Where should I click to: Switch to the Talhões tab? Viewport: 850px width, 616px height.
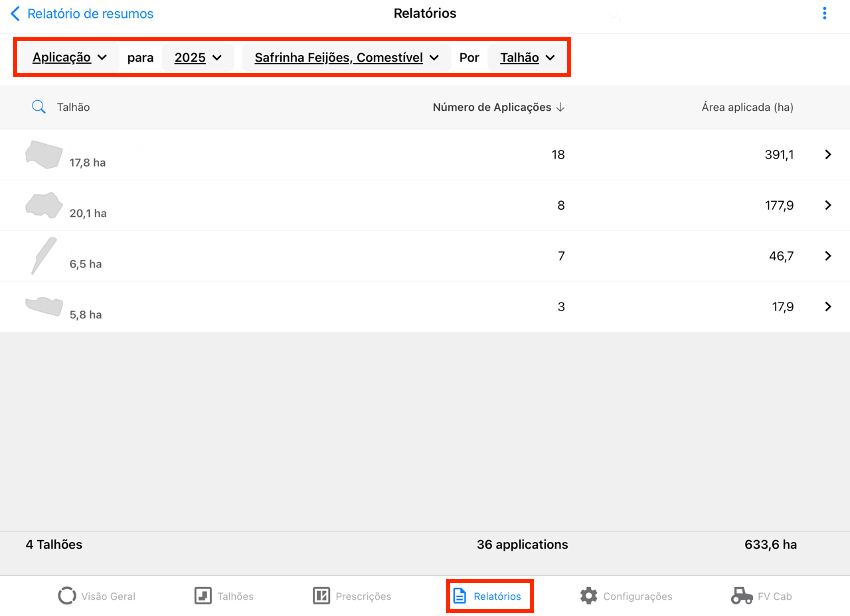tap(203, 596)
